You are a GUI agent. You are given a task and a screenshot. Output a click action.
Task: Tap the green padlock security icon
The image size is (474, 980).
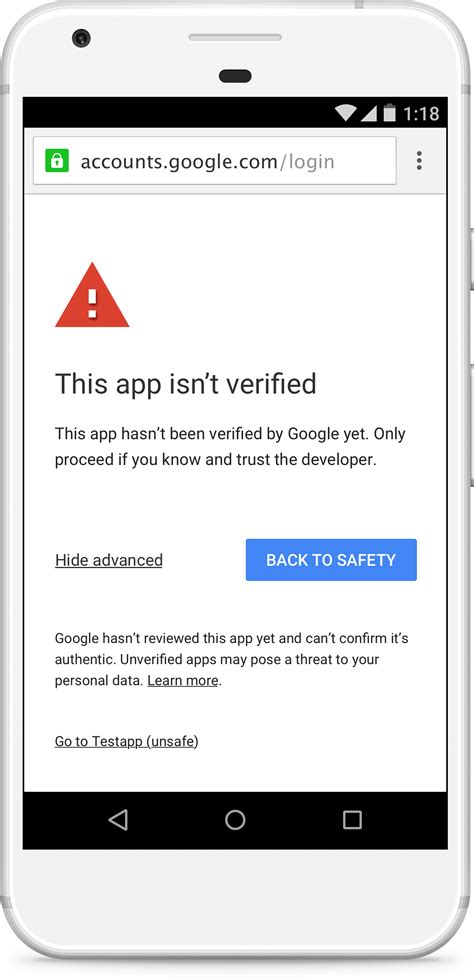(57, 161)
